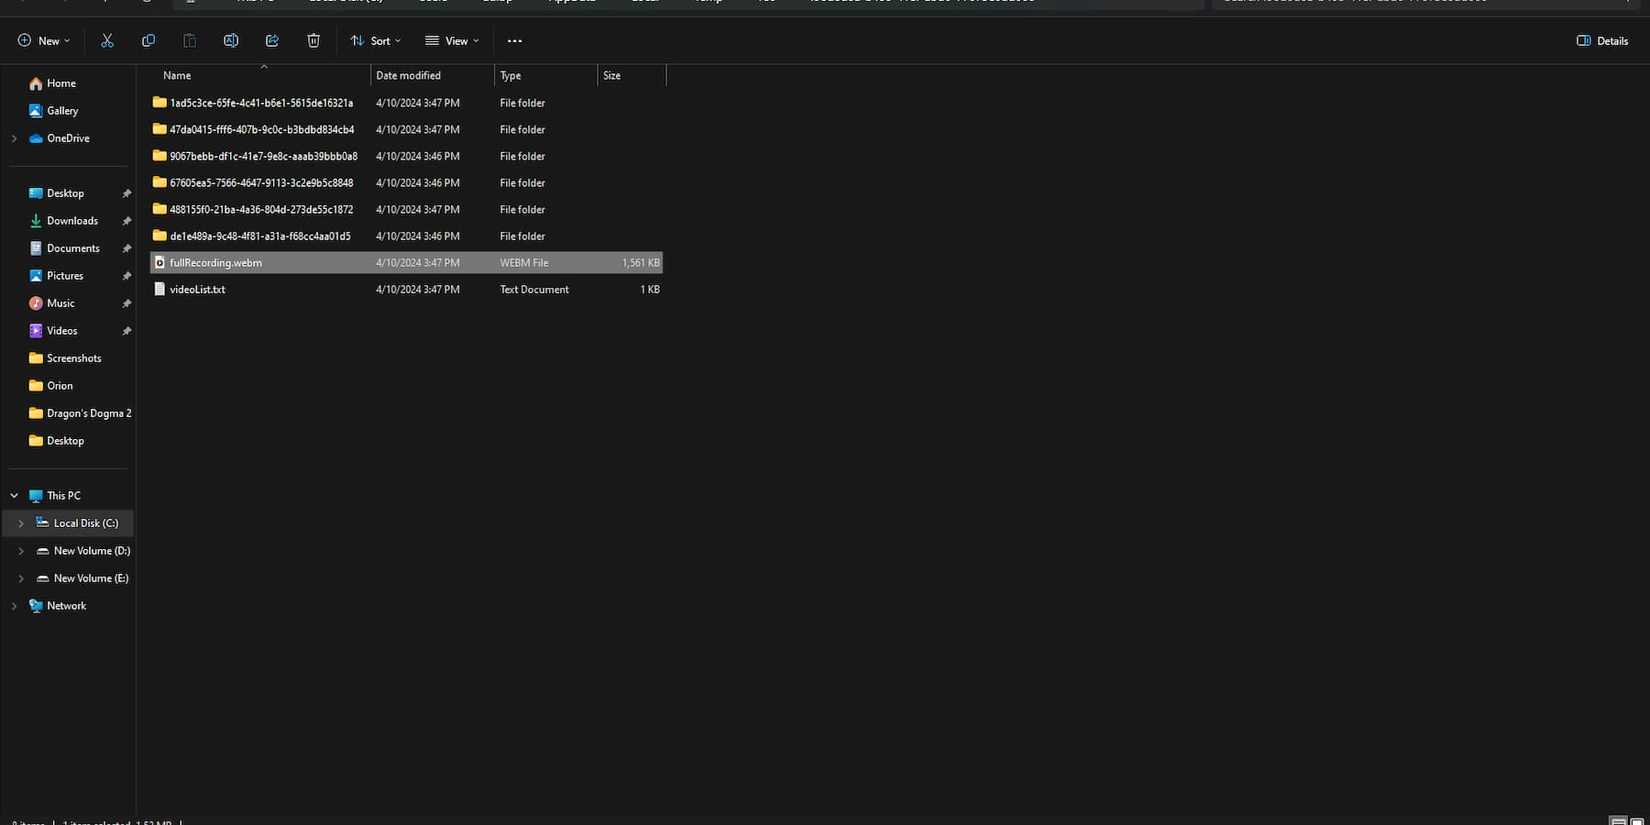
Task: Select folder 67605ea5-7566-4647-9113-3c2e9b5c8848
Action: pos(406,183)
